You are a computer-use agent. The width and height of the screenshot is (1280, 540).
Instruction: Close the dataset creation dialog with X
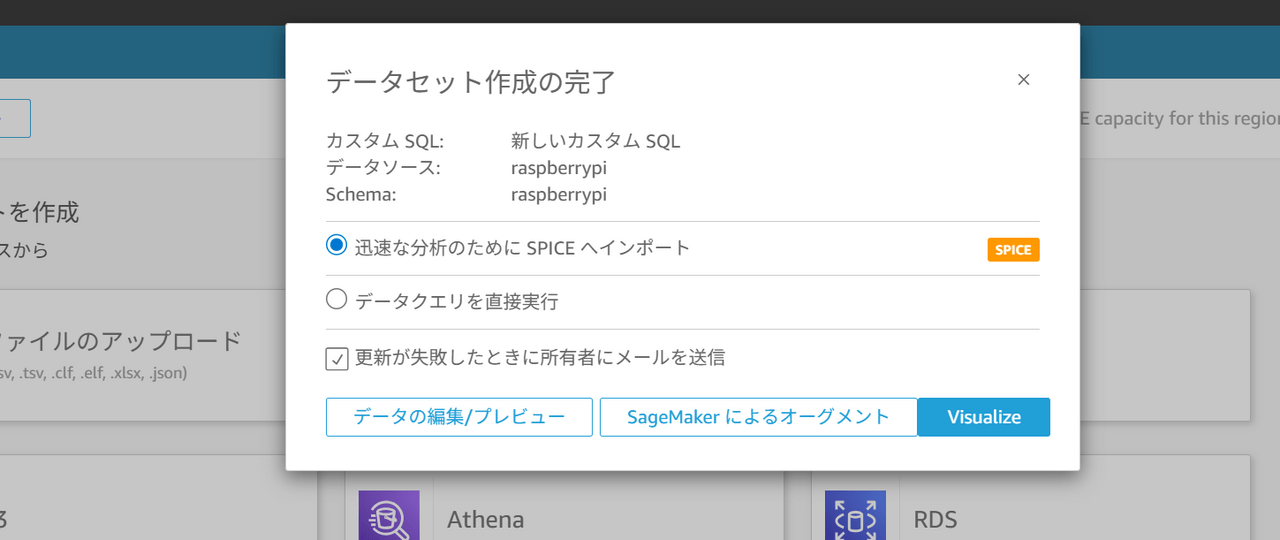1023,80
